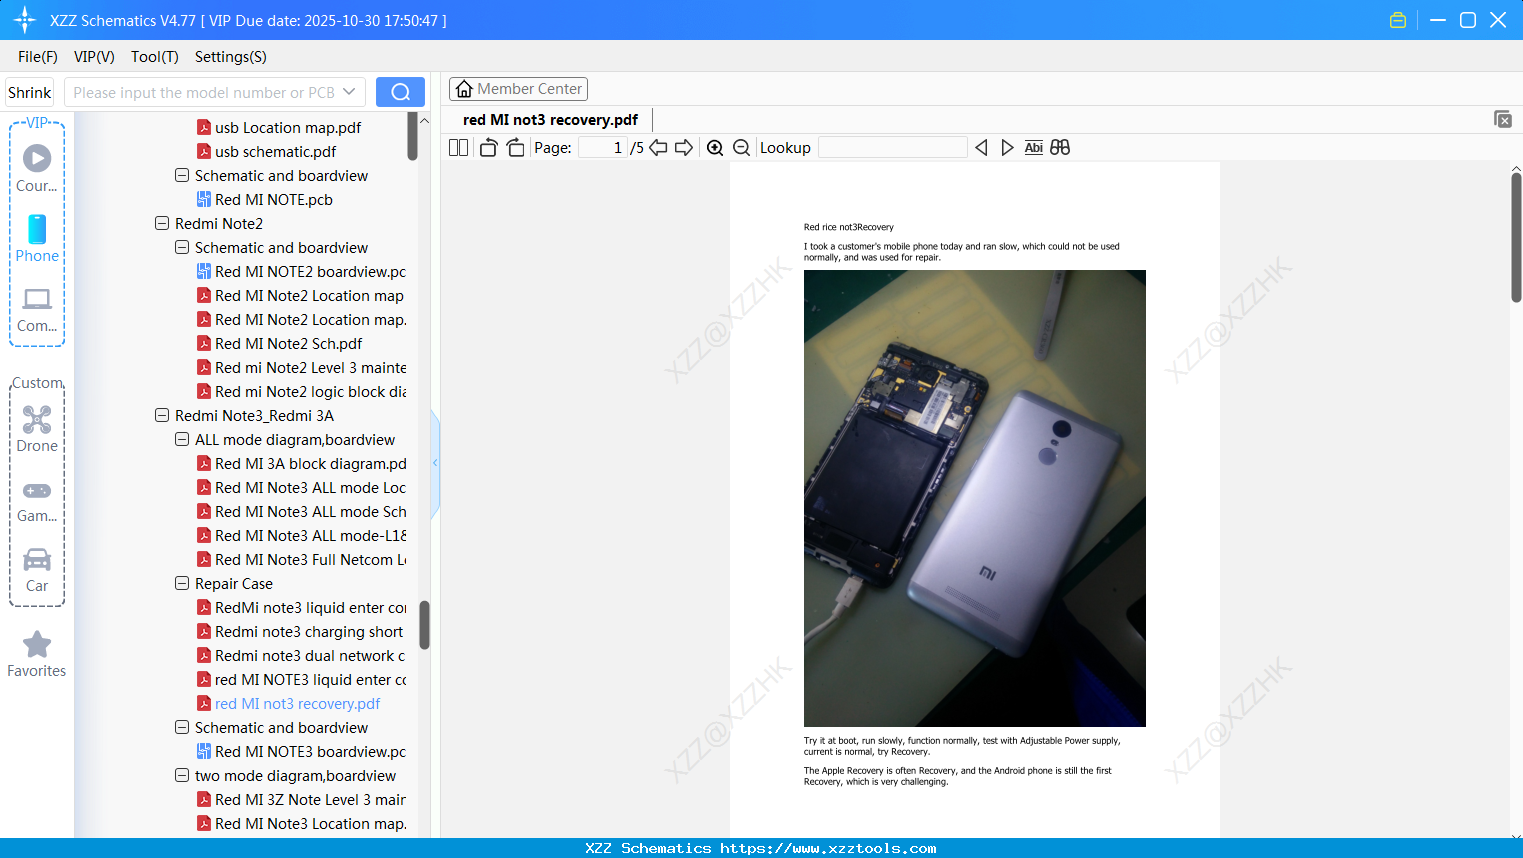
Task: Select the two-page view mode icon
Action: pyautogui.click(x=457, y=147)
